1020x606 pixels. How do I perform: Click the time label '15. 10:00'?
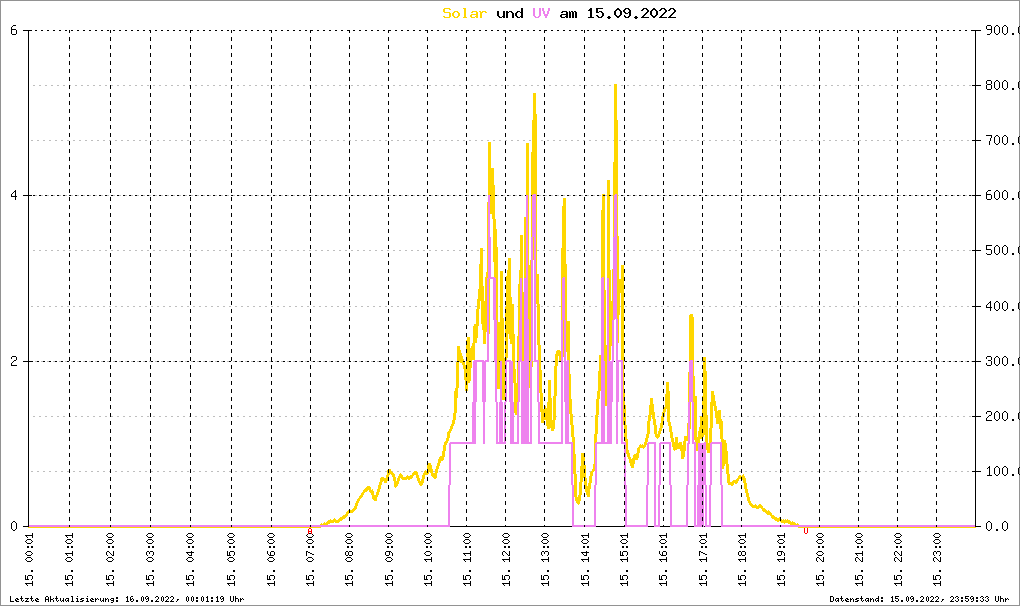(428, 560)
